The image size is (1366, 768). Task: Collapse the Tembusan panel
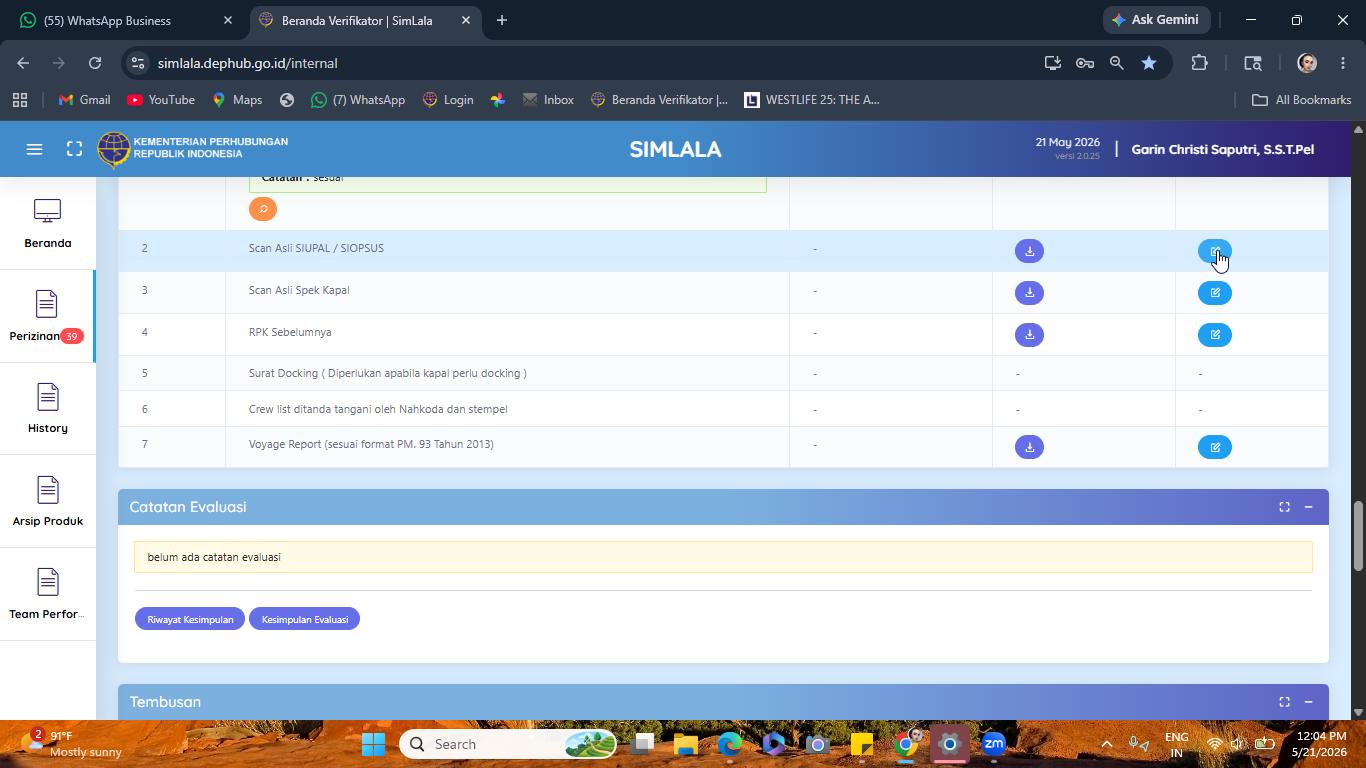coord(1308,702)
